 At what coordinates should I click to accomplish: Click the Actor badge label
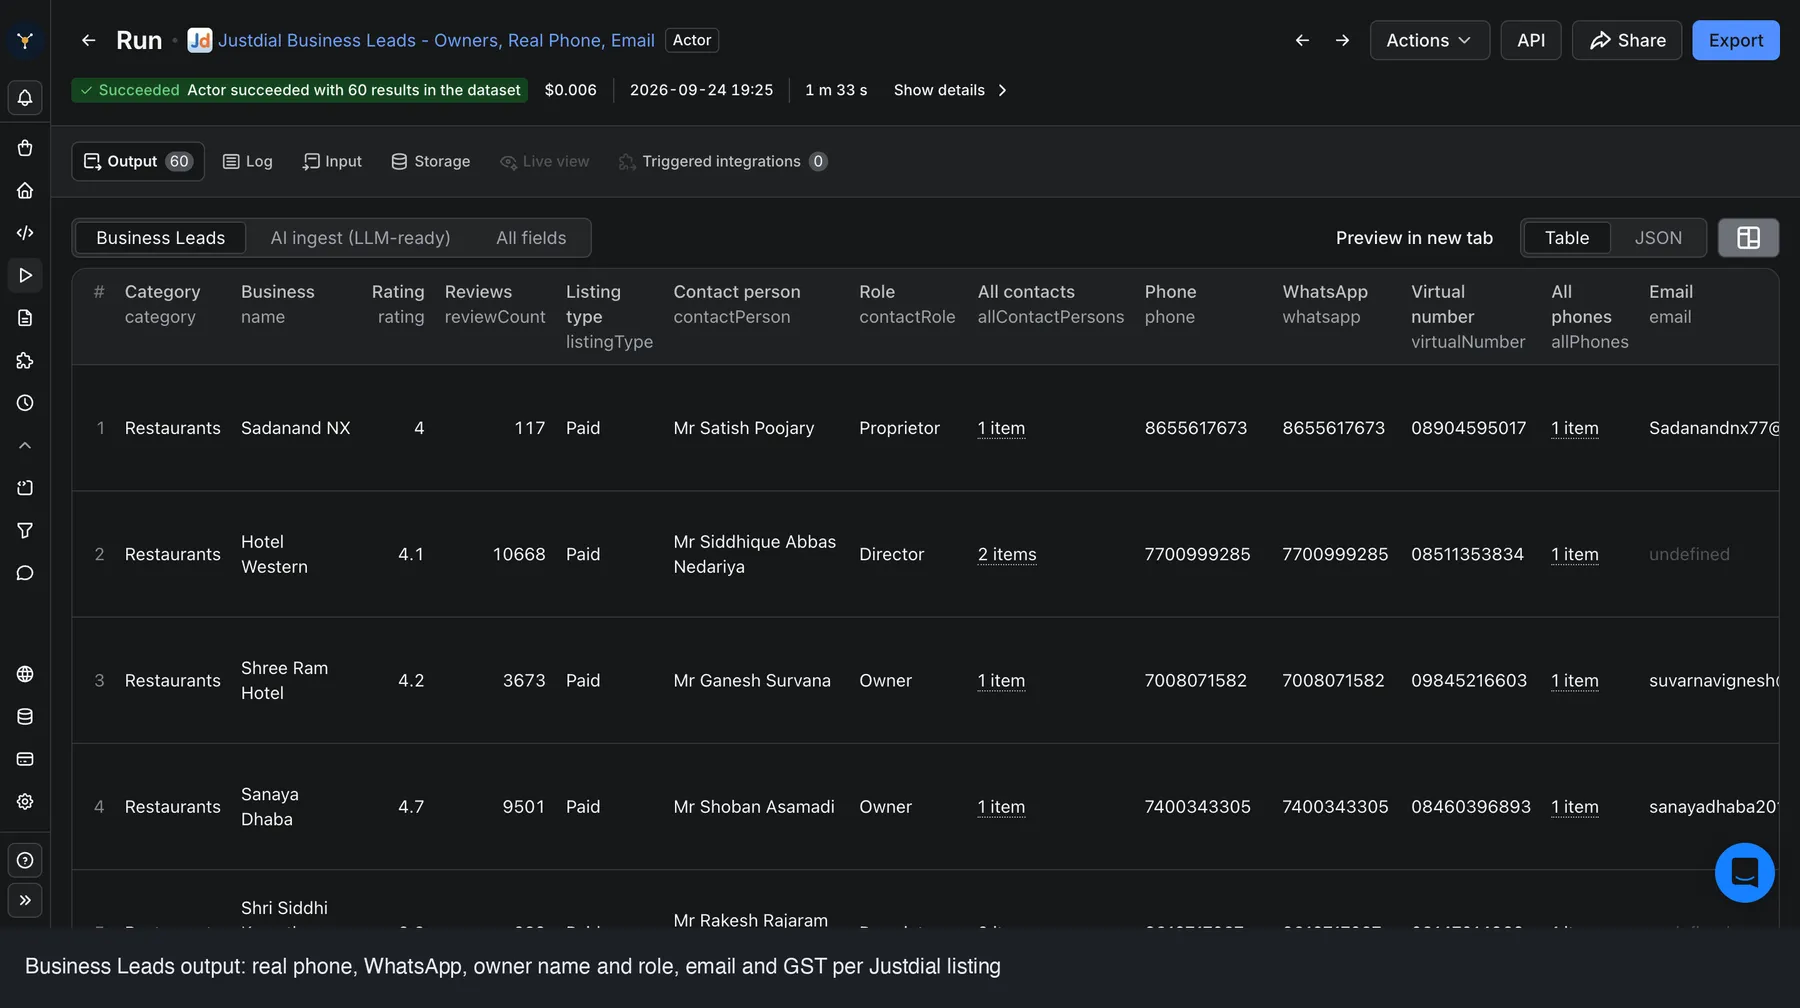pyautogui.click(x=692, y=40)
